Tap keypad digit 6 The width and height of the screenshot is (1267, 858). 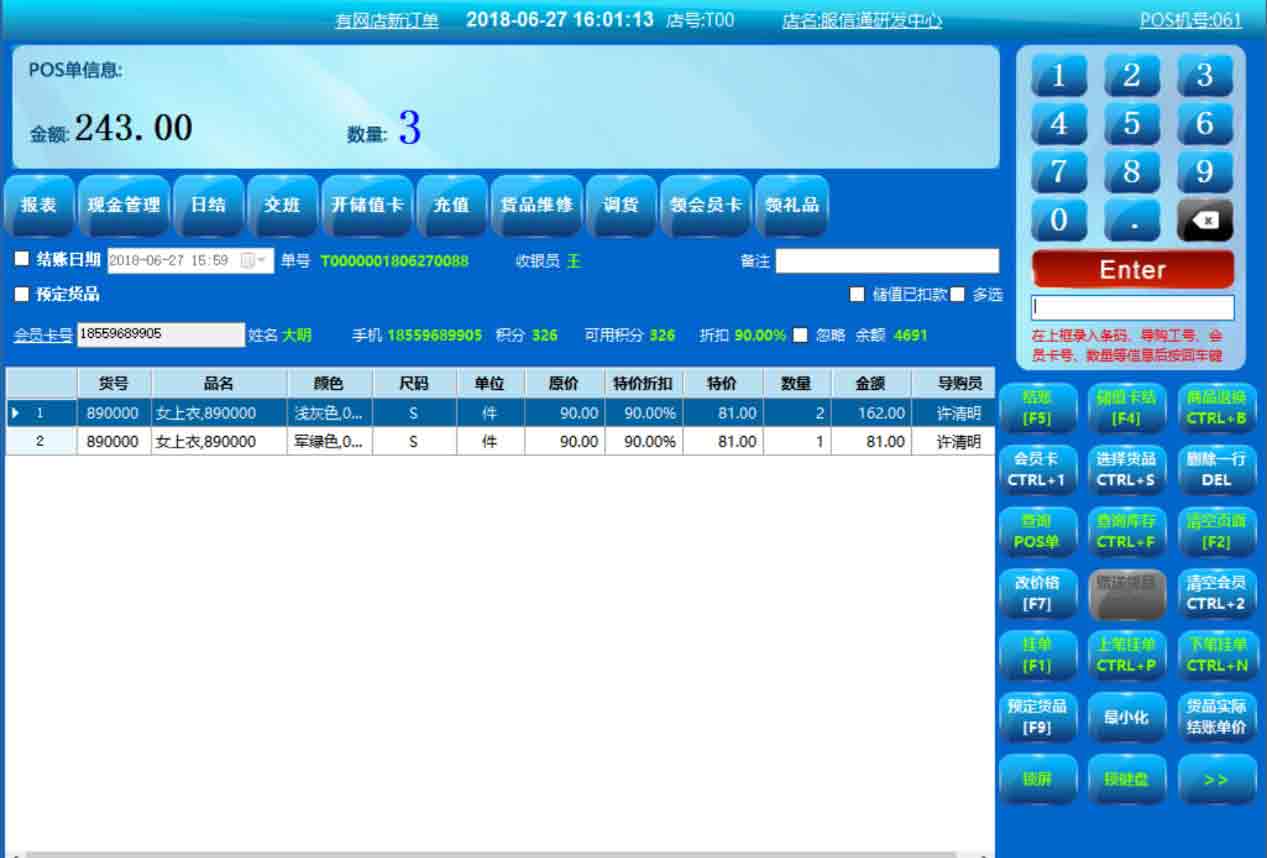[1205, 124]
